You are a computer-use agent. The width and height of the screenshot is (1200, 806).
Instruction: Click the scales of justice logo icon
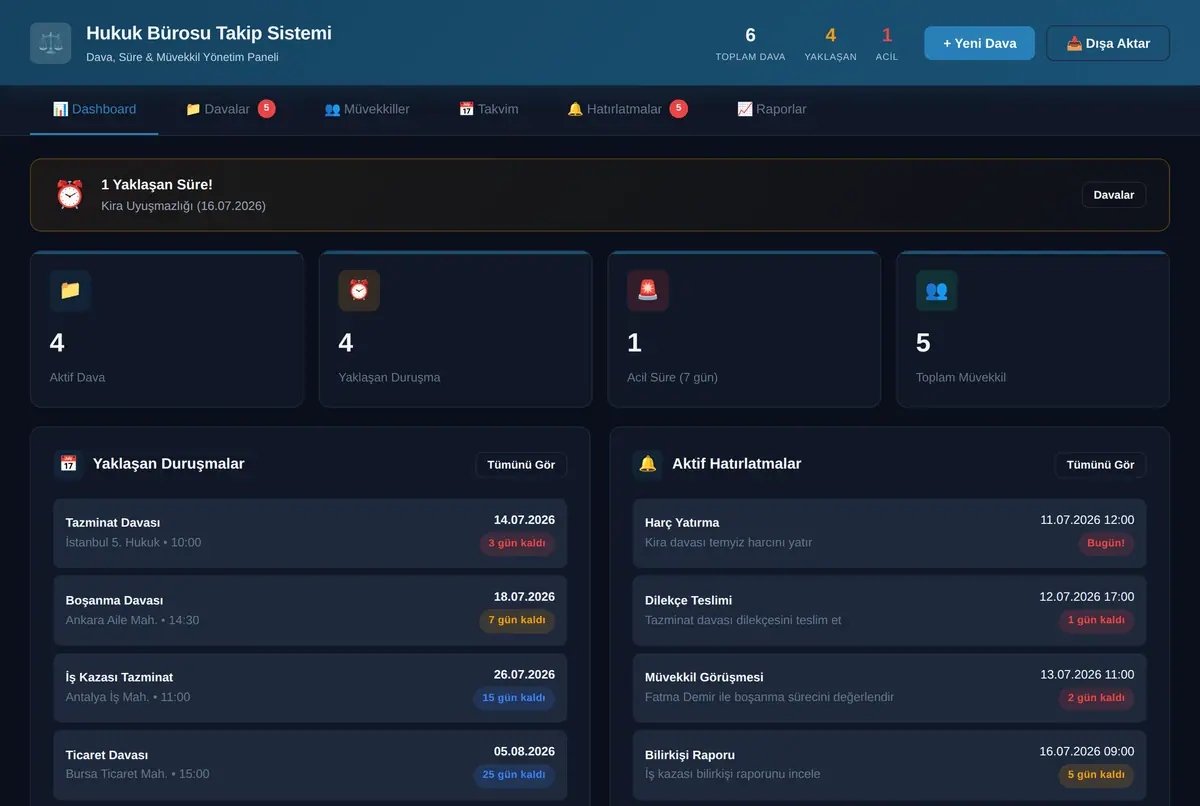(50, 43)
